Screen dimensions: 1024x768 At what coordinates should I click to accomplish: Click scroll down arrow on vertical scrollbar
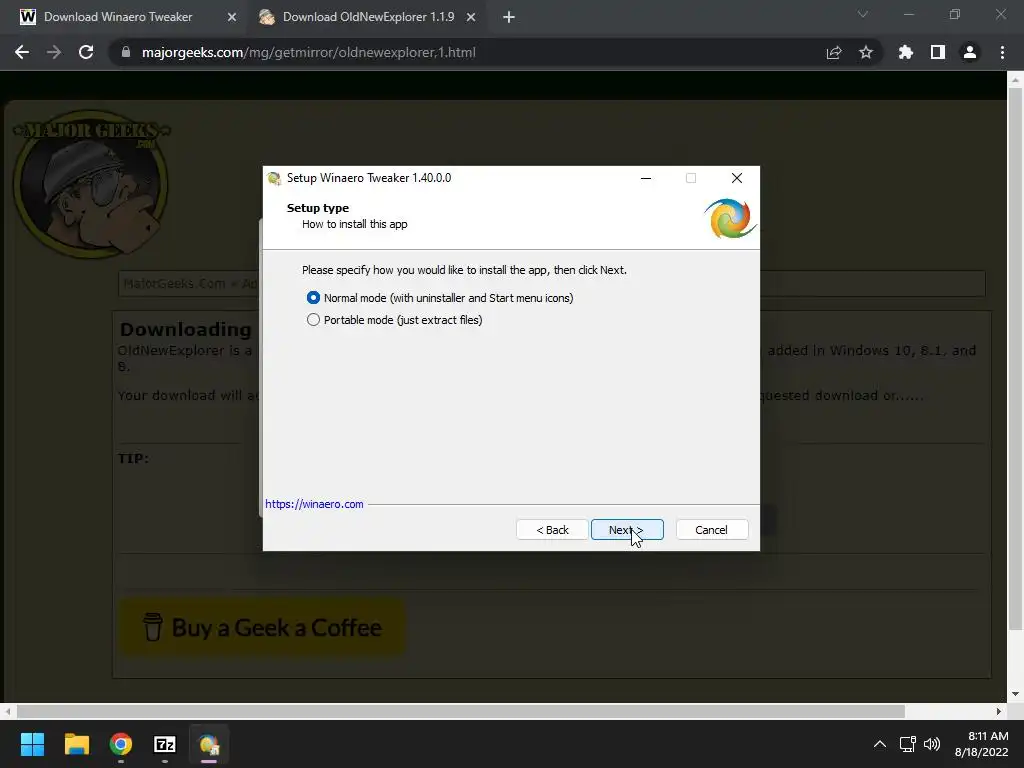click(x=1015, y=694)
